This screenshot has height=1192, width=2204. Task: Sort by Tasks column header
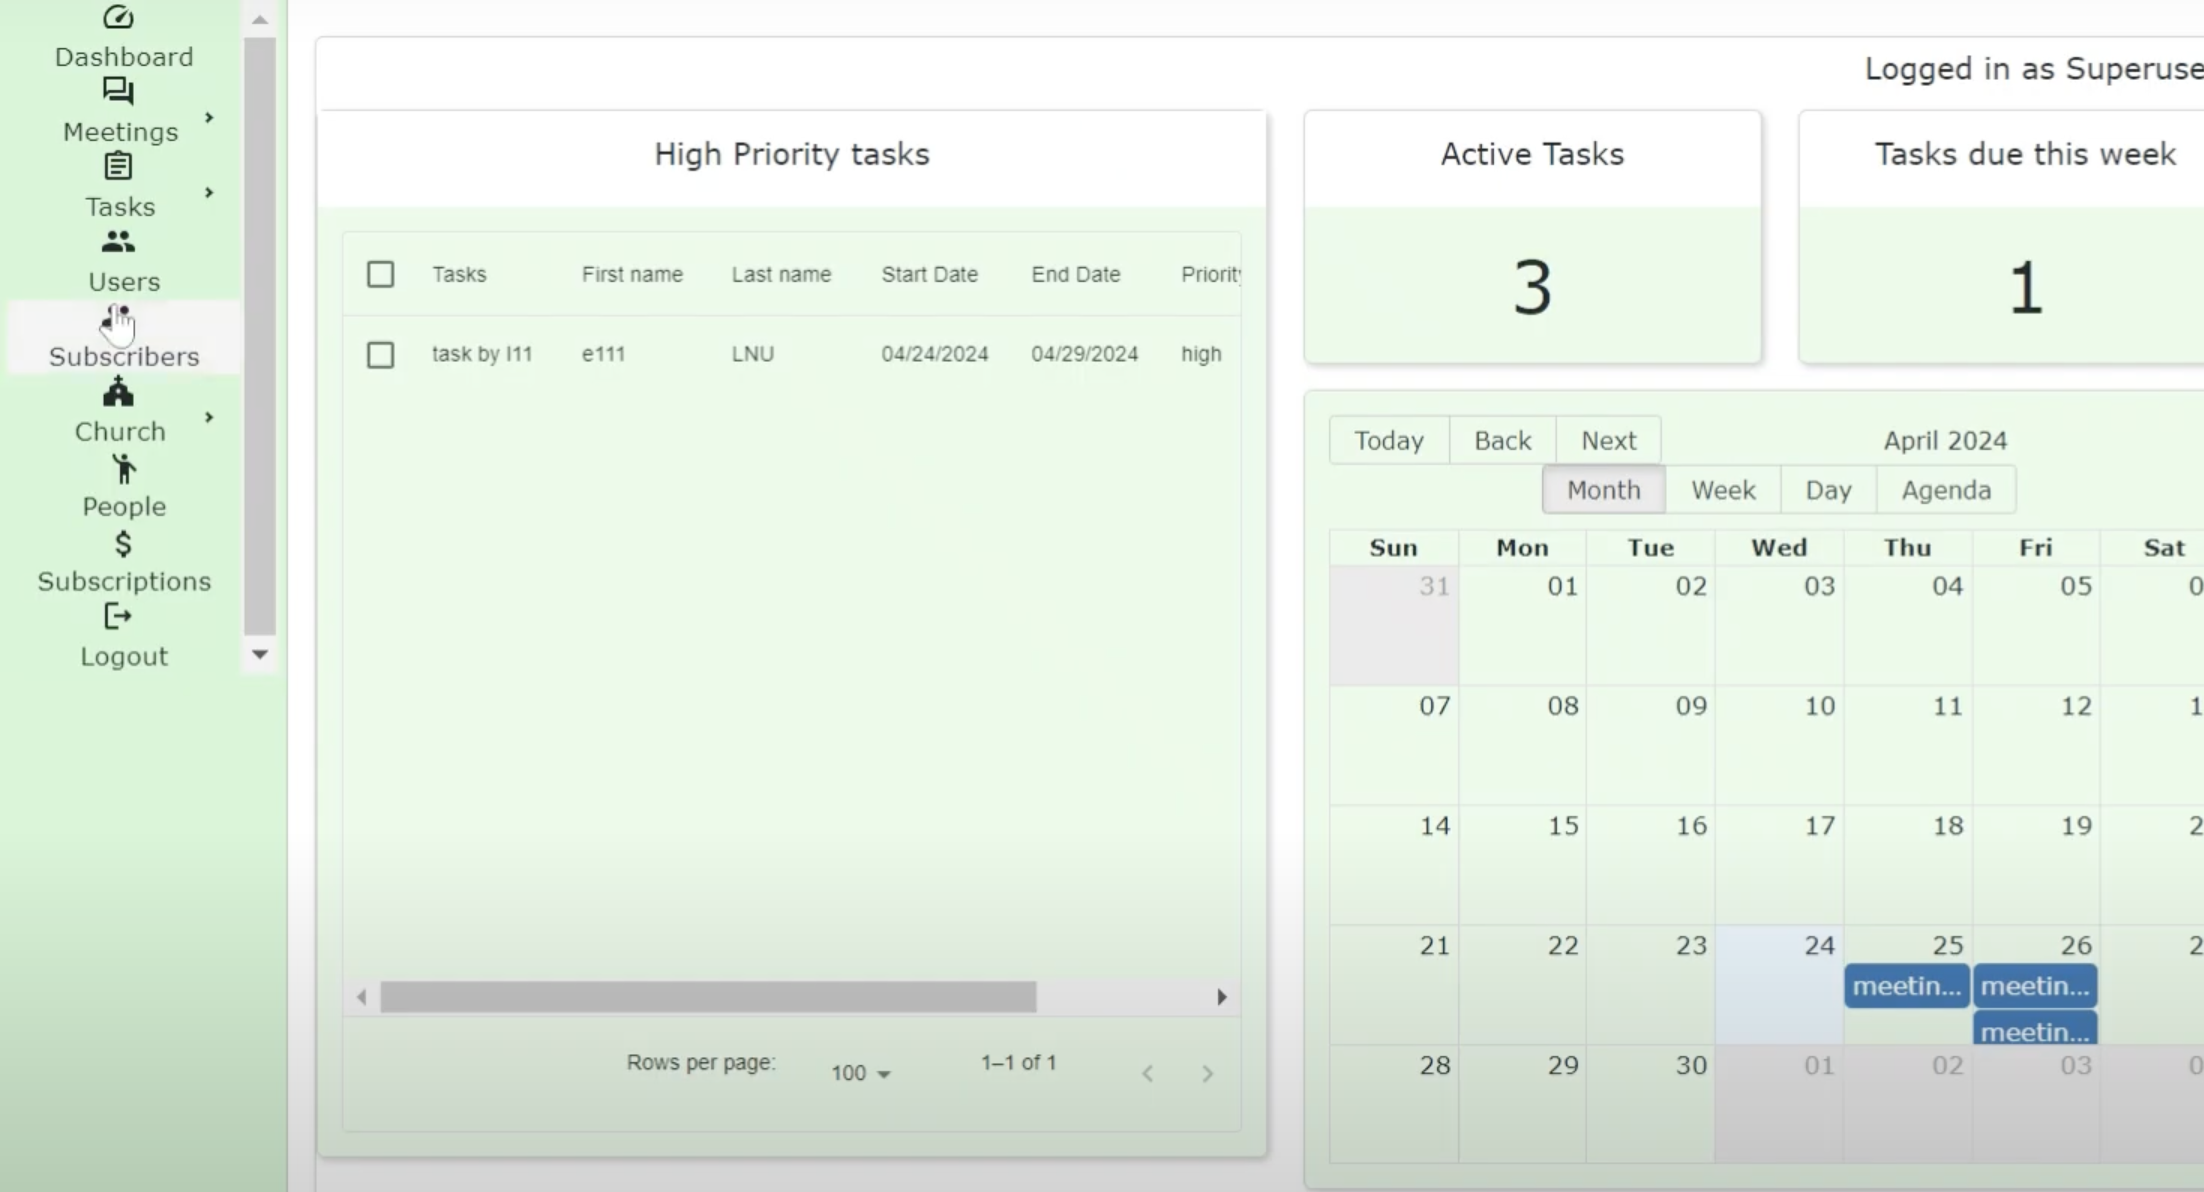[459, 274]
